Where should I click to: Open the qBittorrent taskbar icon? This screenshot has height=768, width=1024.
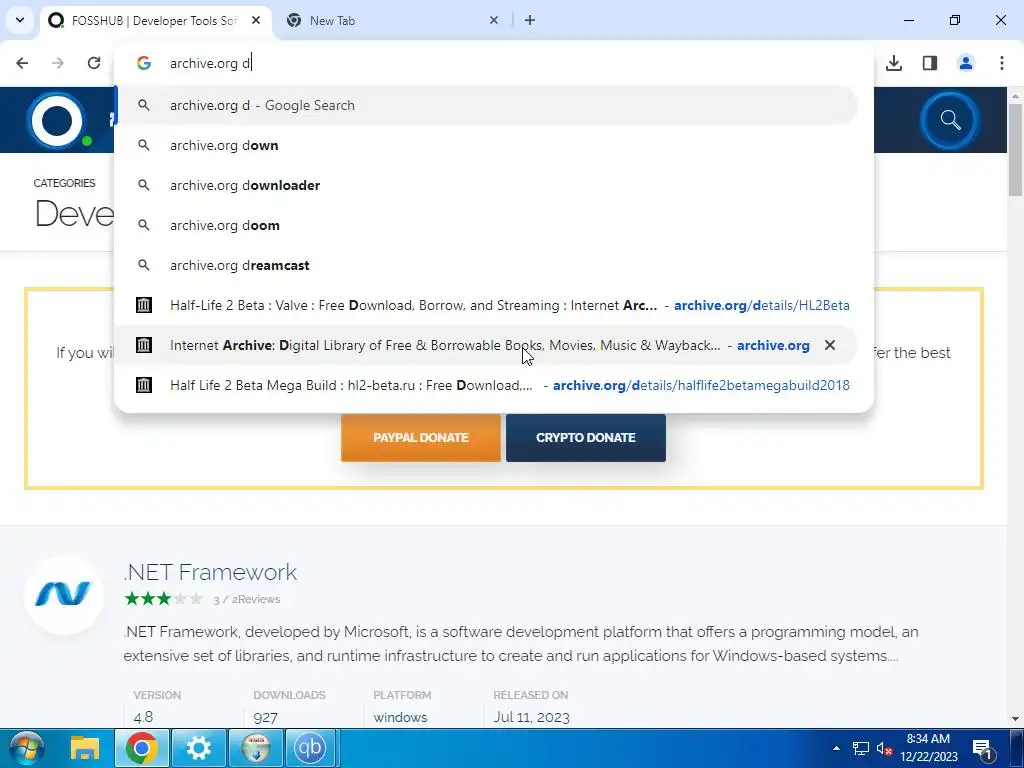pyautogui.click(x=310, y=748)
